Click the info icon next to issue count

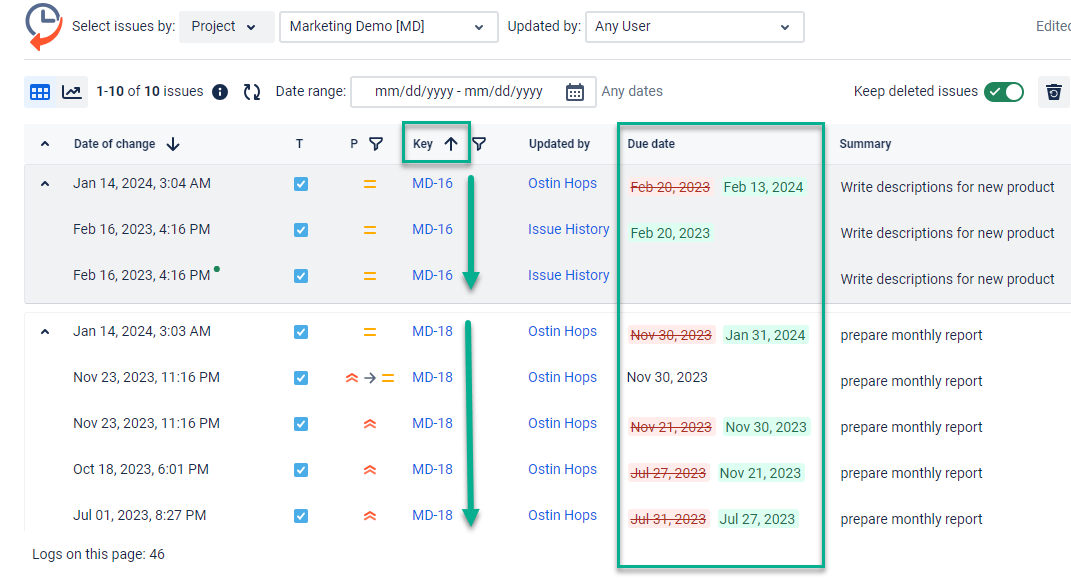coord(219,91)
